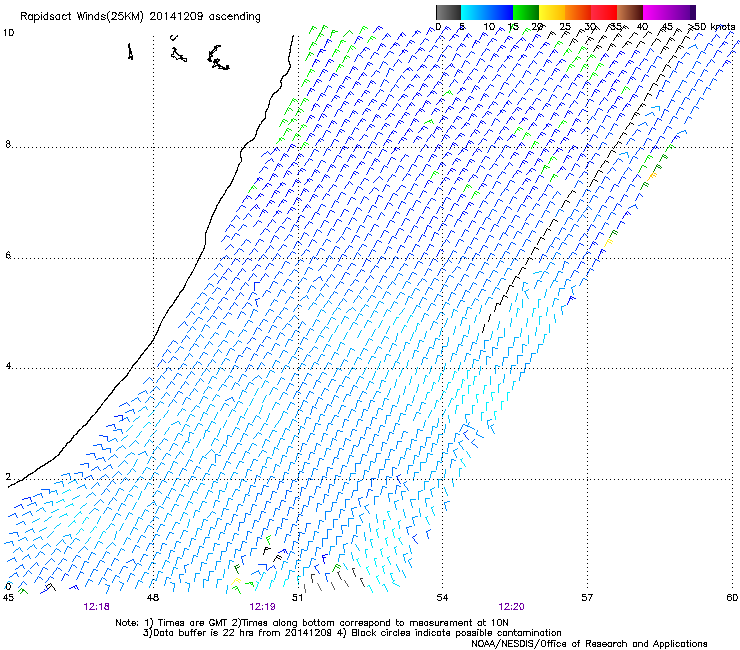The image size is (740, 650).
Task: Click the gray 0–5 knots legend swatch
Action: point(448,12)
